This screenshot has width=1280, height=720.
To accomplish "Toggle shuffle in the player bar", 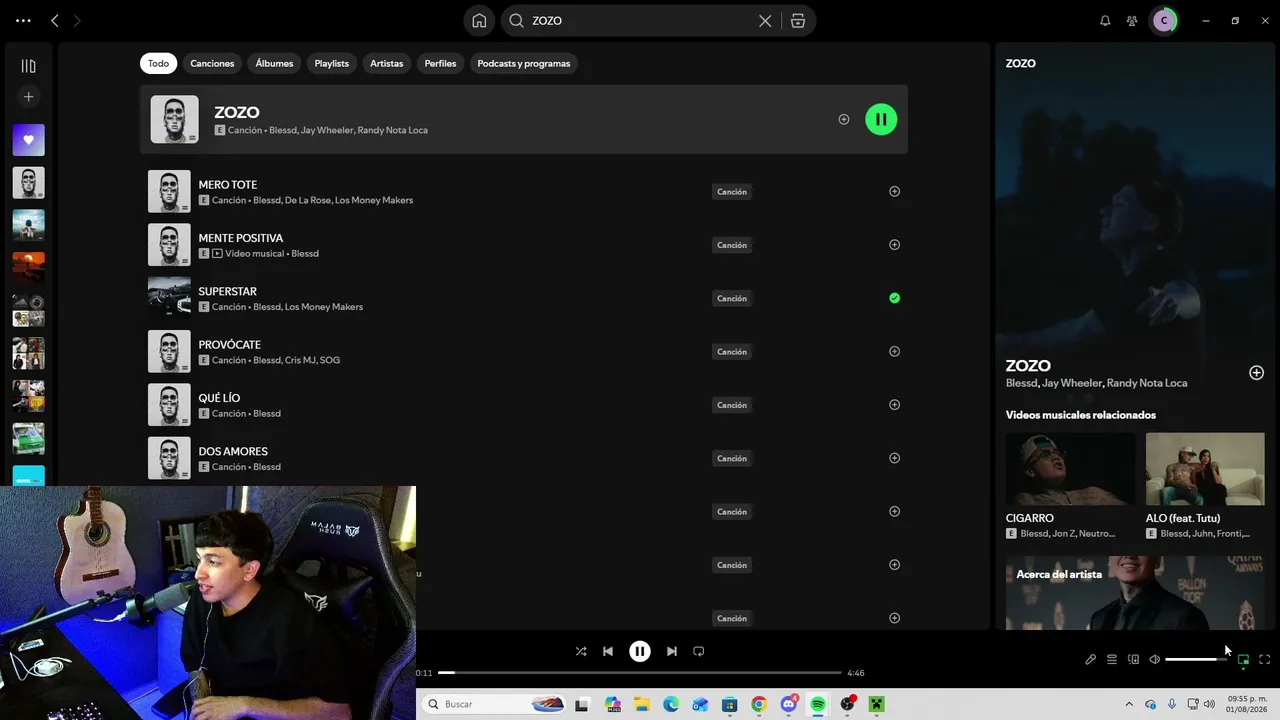I will 581,651.
